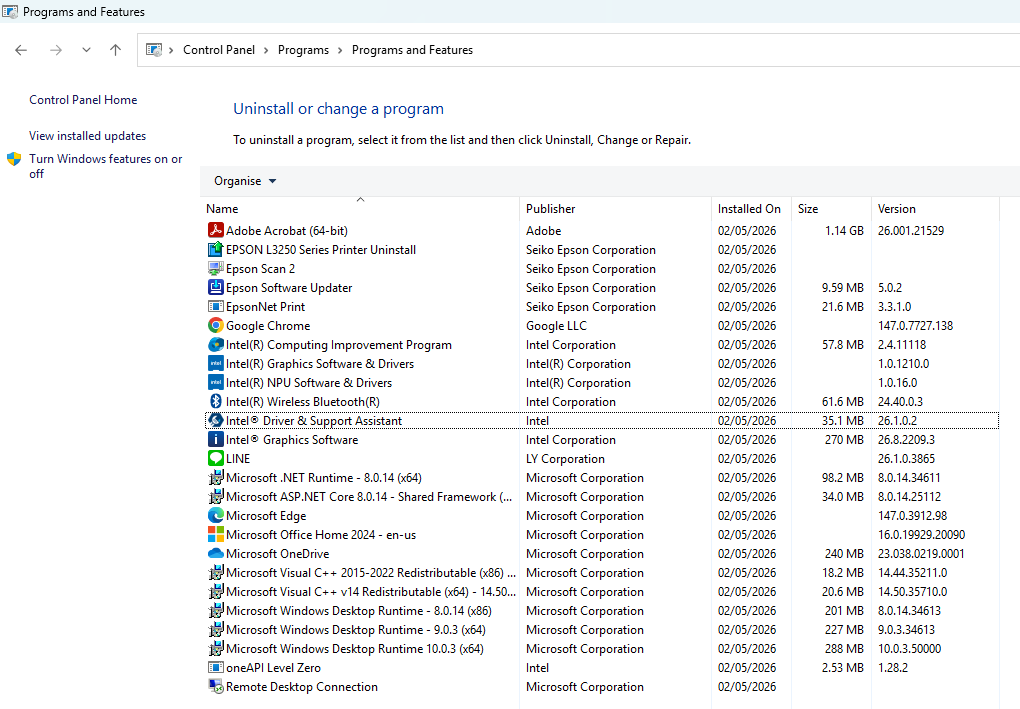The height and width of the screenshot is (709, 1020).
Task: Select Microsoft Windows Desktop Runtime 10.0.3 (x64)
Action: tap(602, 649)
